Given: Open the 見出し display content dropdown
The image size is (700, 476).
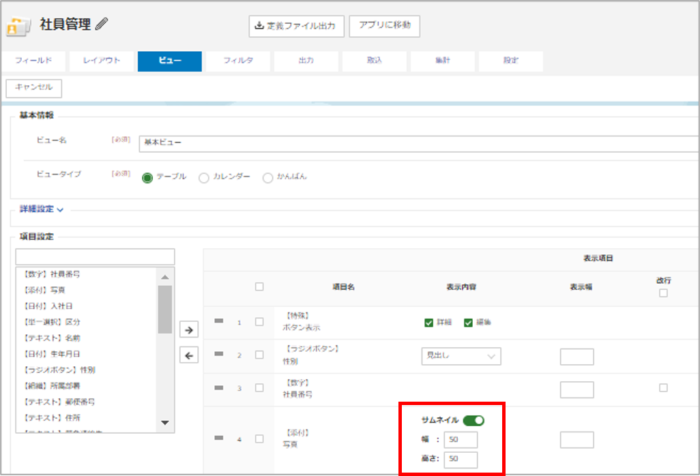Looking at the screenshot, I should pyautogui.click(x=461, y=356).
